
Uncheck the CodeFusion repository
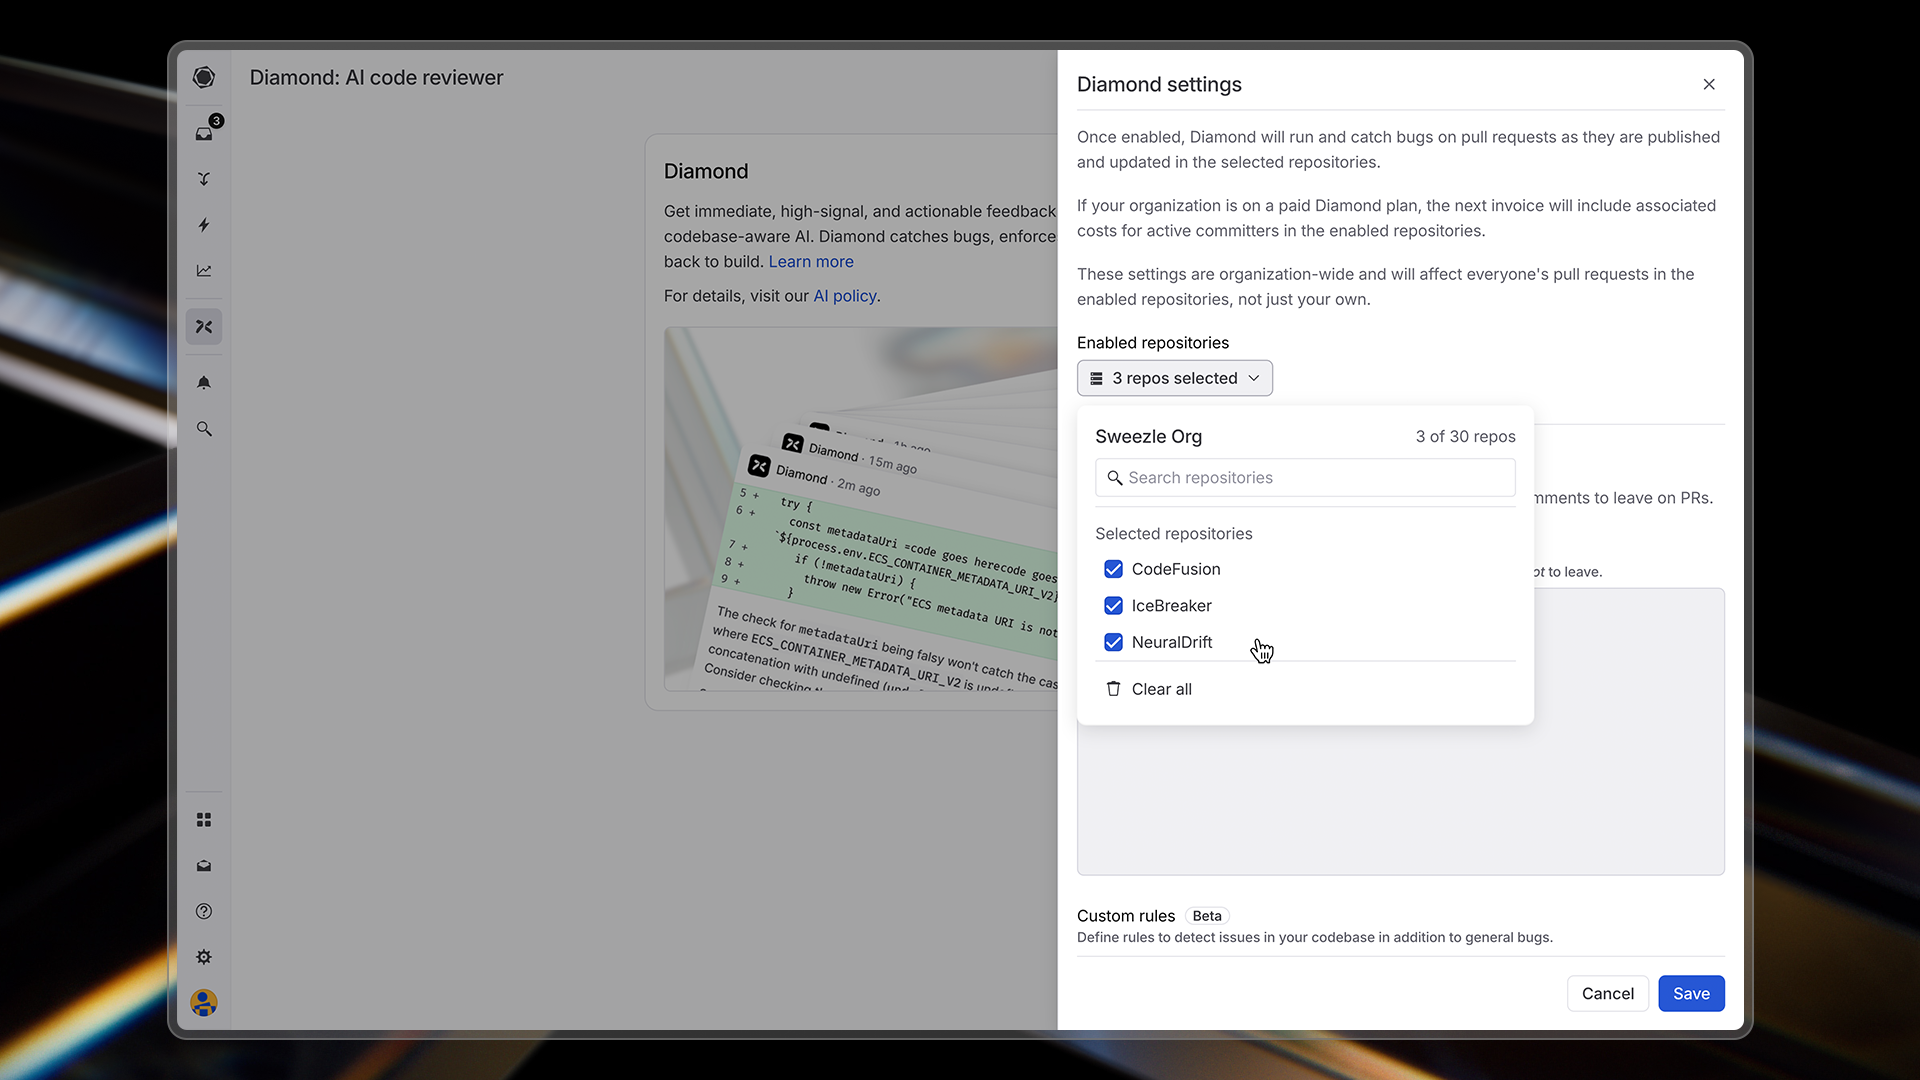(x=1113, y=569)
